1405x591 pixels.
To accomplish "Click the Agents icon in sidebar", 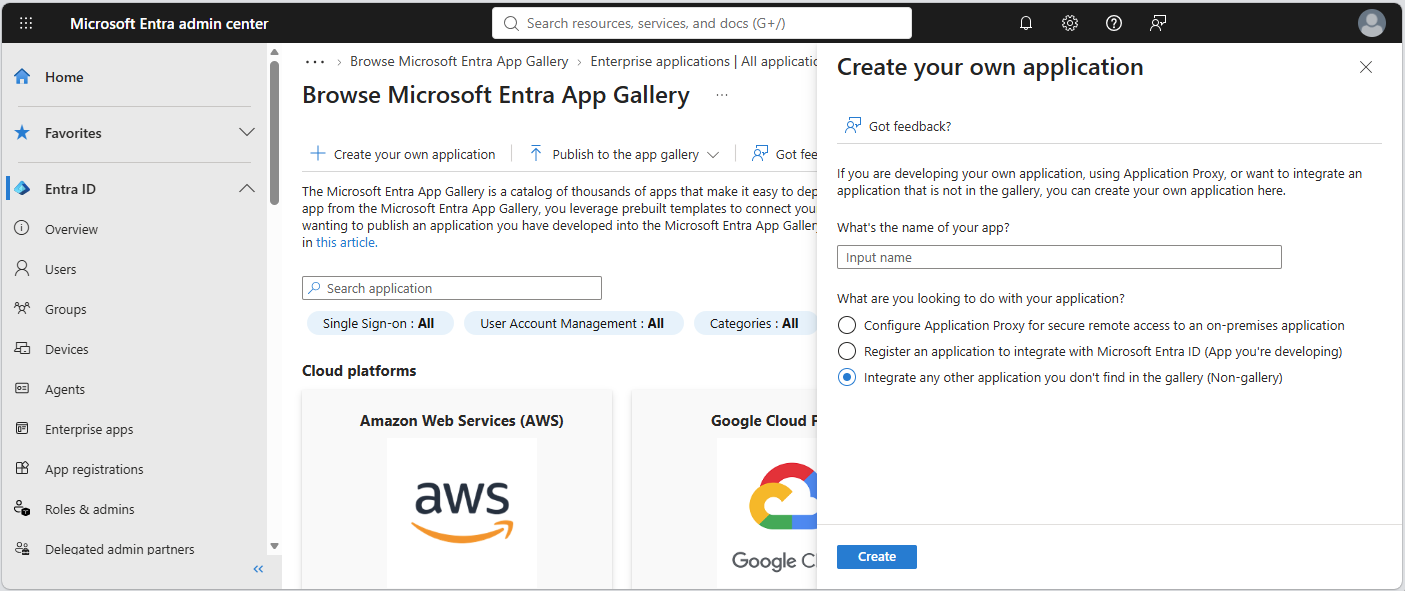I will 22,389.
